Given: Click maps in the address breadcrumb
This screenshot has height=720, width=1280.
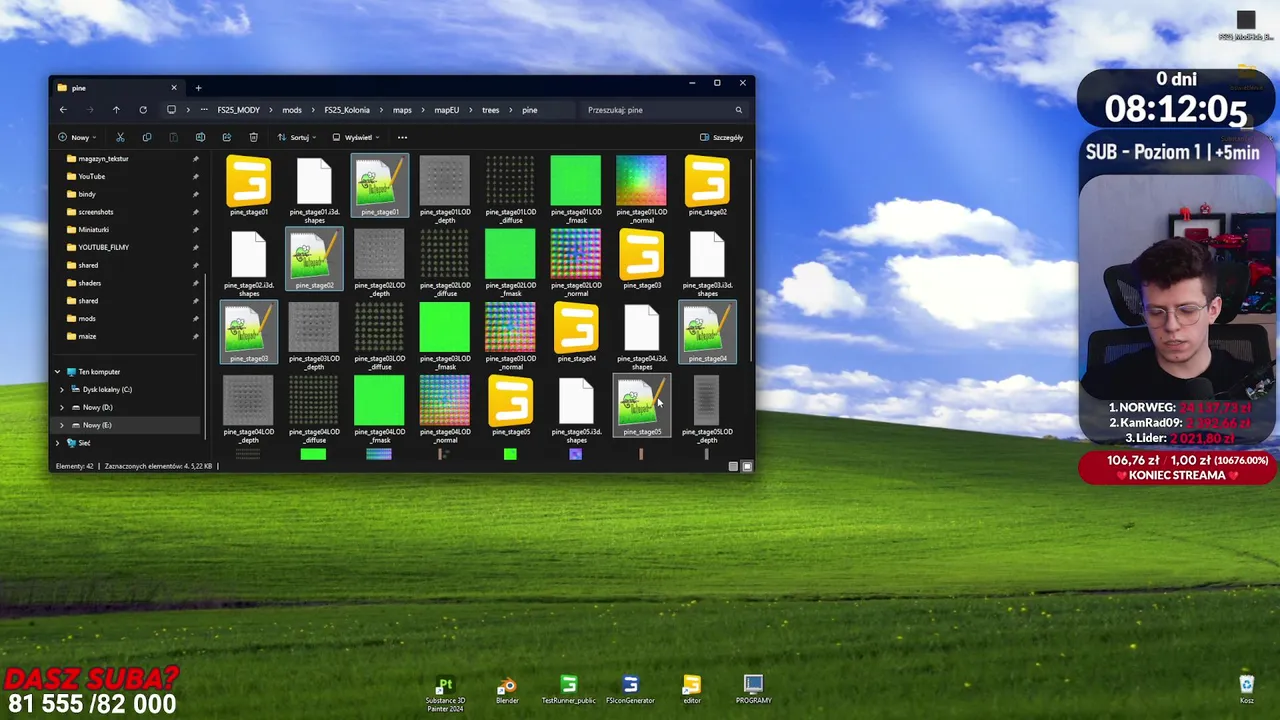Looking at the screenshot, I should coord(402,110).
